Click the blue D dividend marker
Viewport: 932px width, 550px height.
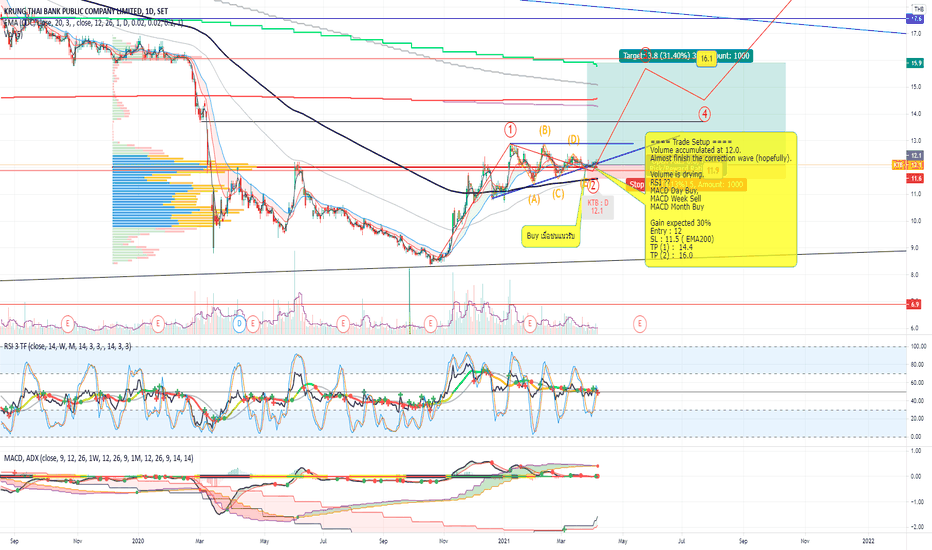pos(240,324)
